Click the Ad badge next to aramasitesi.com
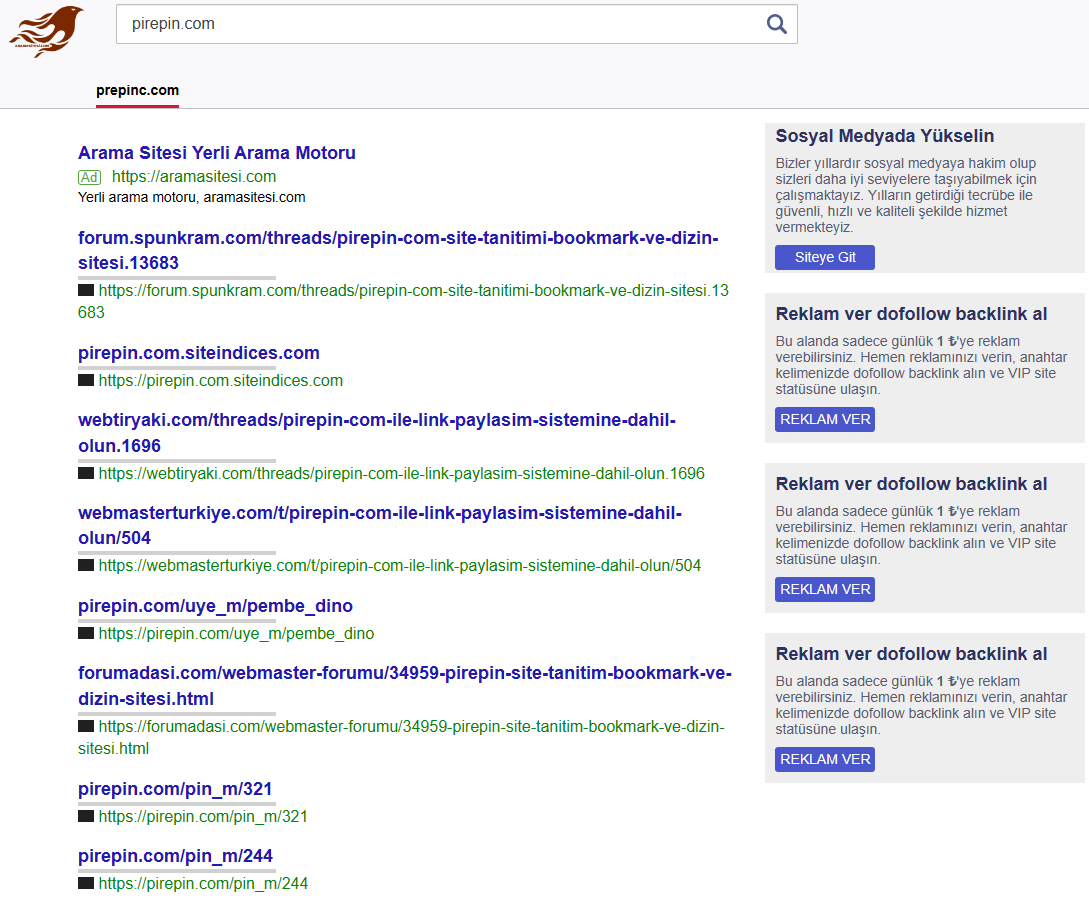Viewport: 1089px width, 907px height. (x=90, y=177)
